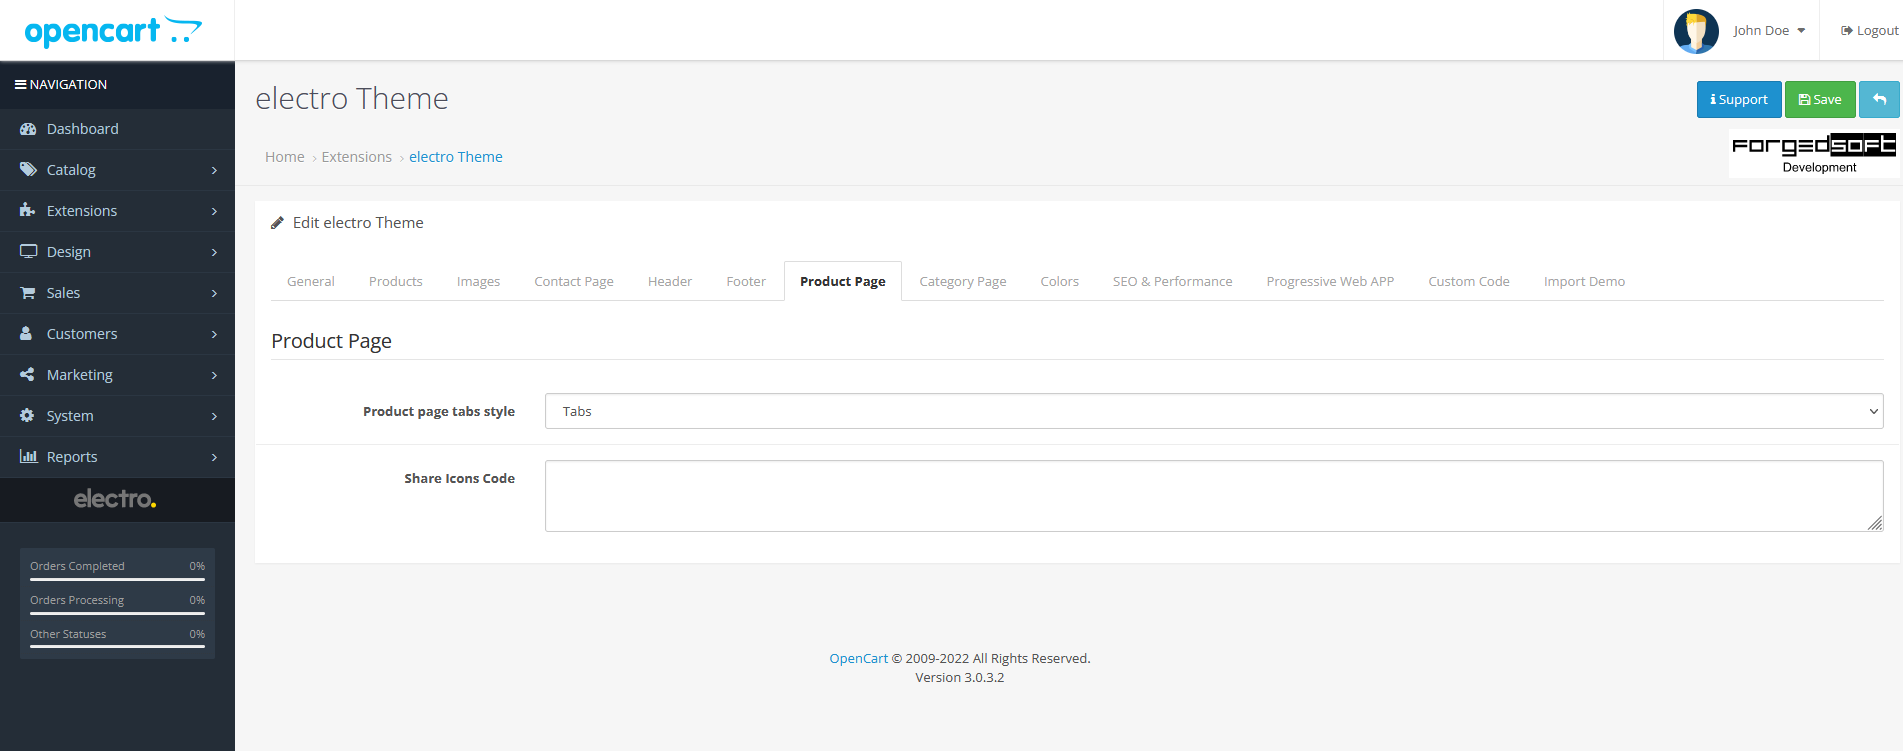The image size is (1903, 751).
Task: Expand the Design menu chevron
Action: (x=214, y=253)
